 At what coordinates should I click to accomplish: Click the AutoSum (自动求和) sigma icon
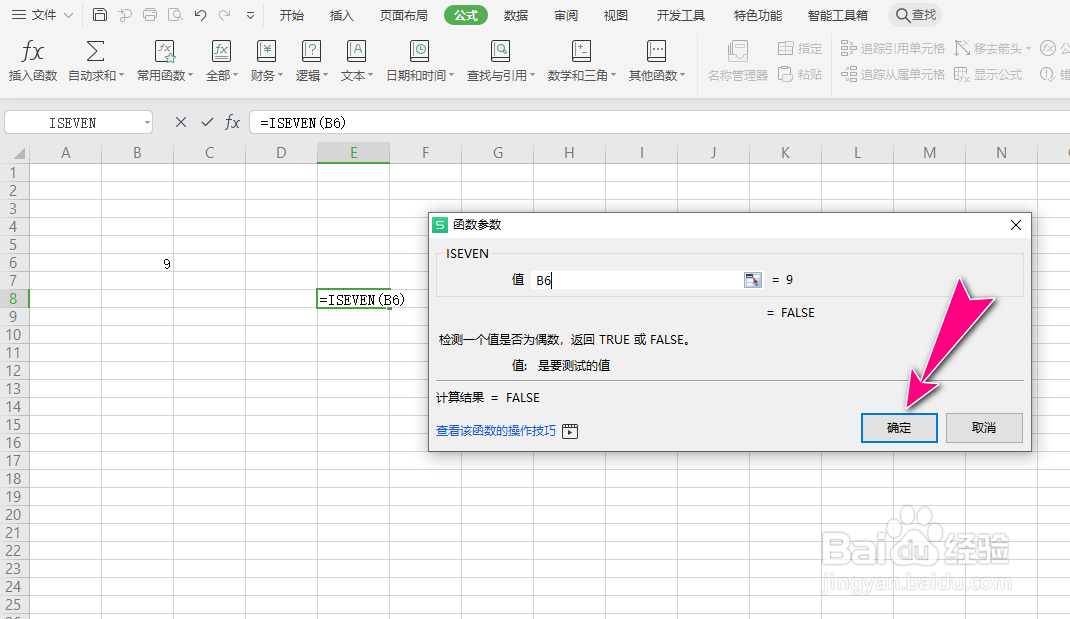pos(96,51)
